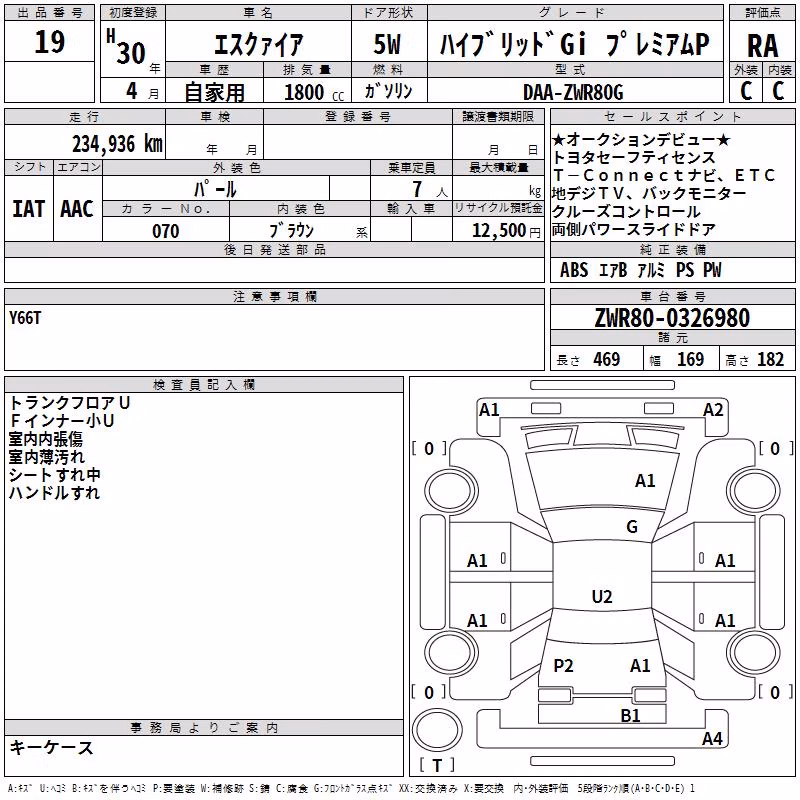The width and height of the screenshot is (800, 800).
Task: Click the recycle deposit 12,500 value
Action: (x=499, y=231)
